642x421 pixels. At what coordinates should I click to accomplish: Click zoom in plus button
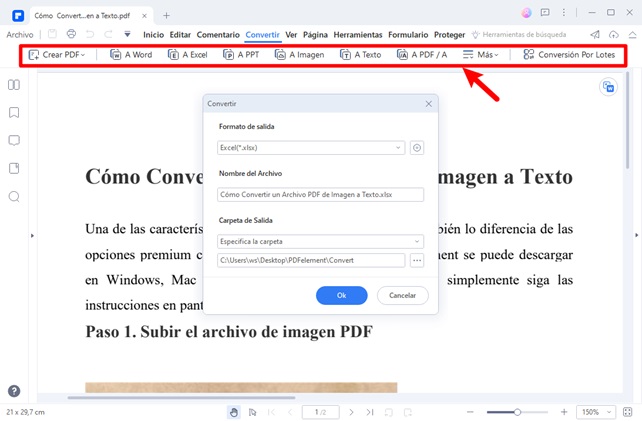tap(564, 412)
